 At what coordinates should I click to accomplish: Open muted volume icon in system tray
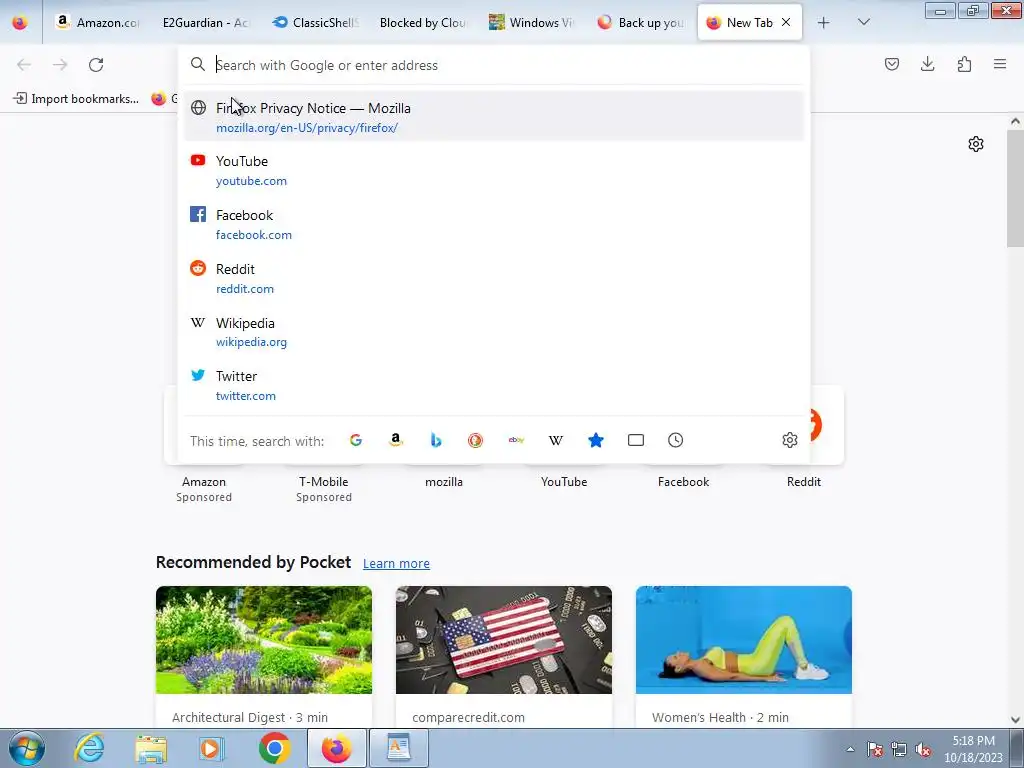[x=923, y=750]
